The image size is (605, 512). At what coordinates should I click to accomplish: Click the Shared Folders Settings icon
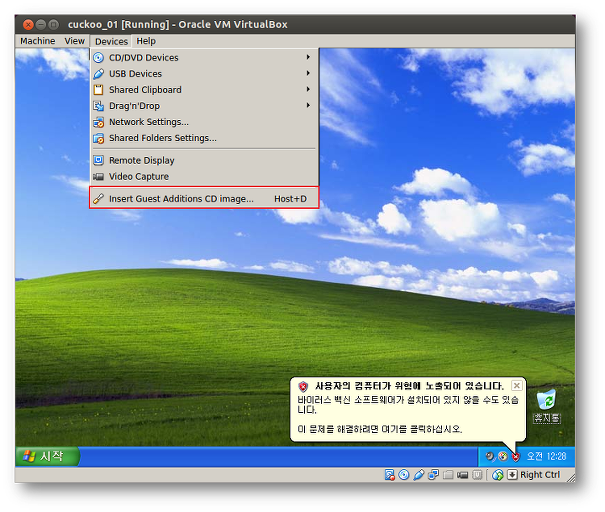[x=98, y=138]
